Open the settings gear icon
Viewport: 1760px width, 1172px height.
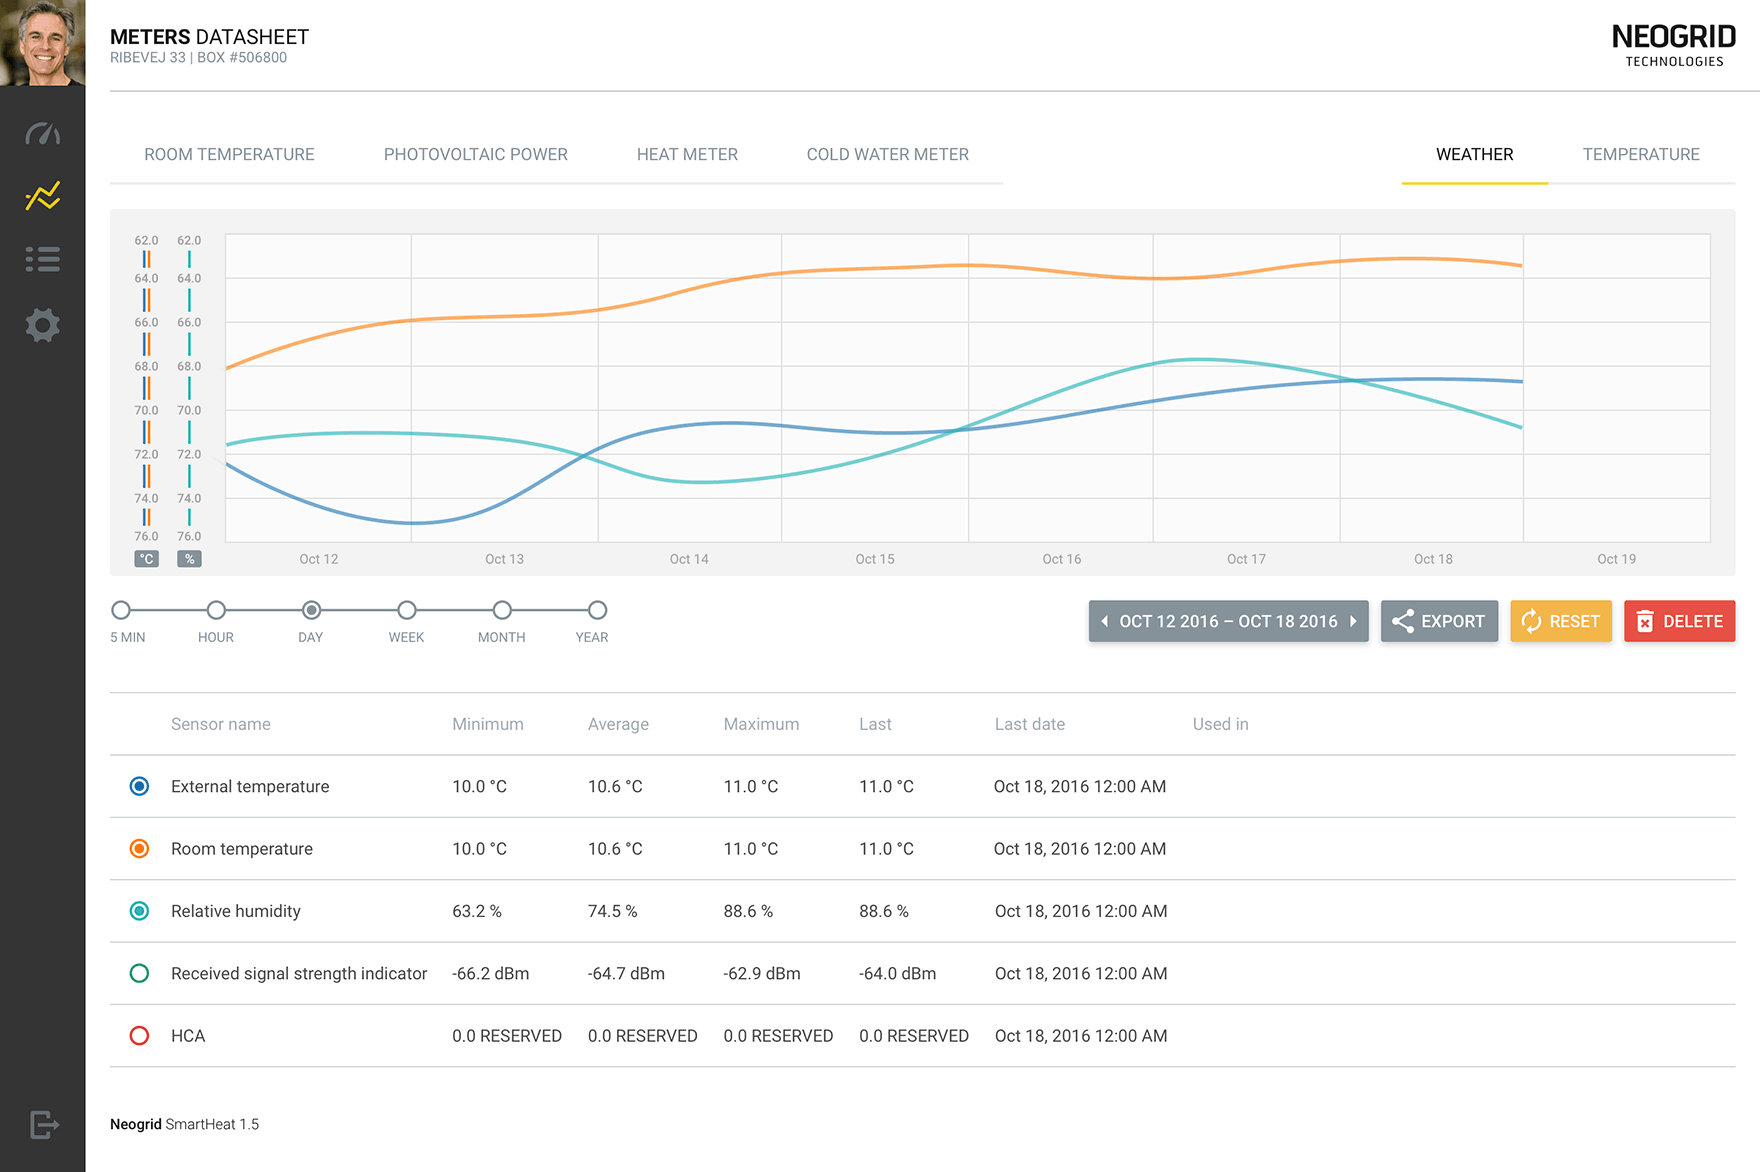[42, 325]
